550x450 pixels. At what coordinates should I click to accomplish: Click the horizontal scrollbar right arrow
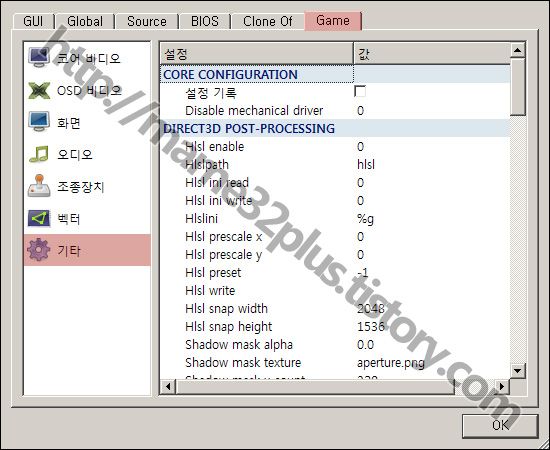click(x=502, y=387)
